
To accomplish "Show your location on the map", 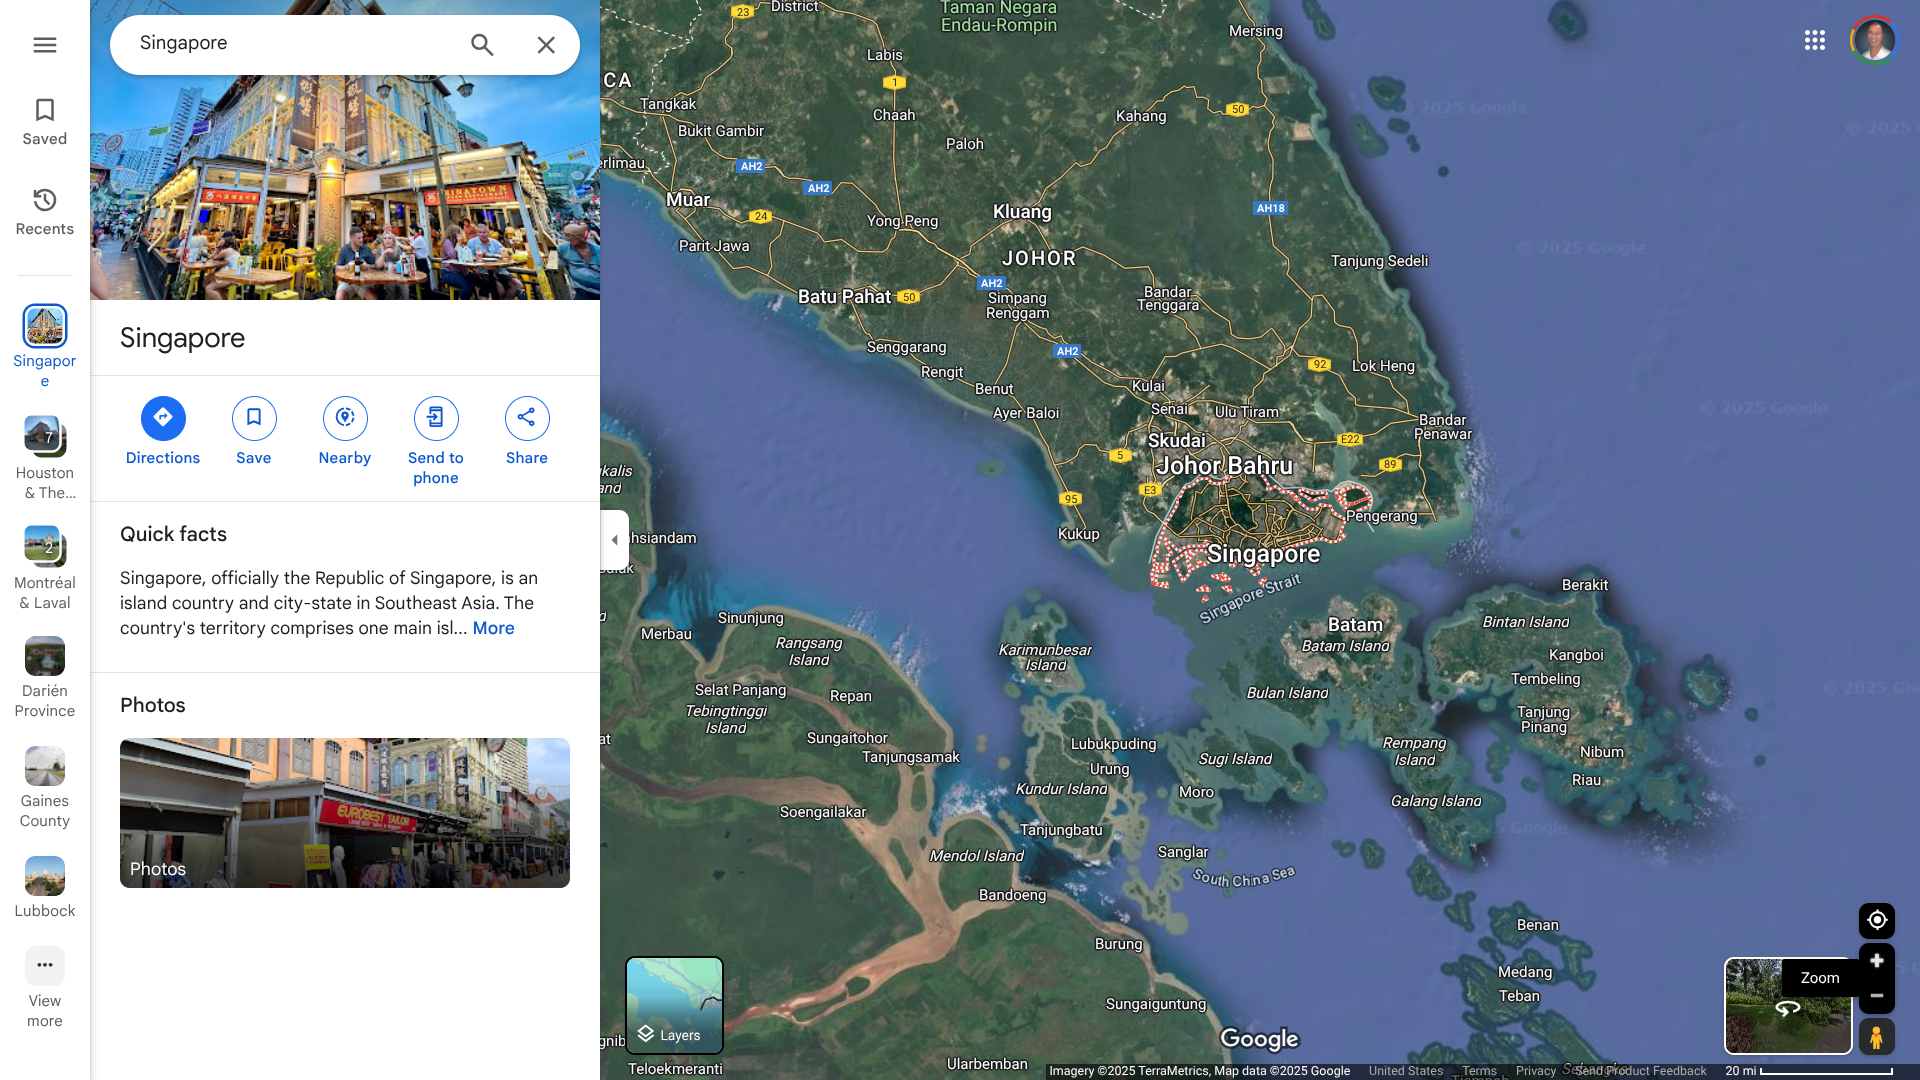I will pyautogui.click(x=1877, y=920).
